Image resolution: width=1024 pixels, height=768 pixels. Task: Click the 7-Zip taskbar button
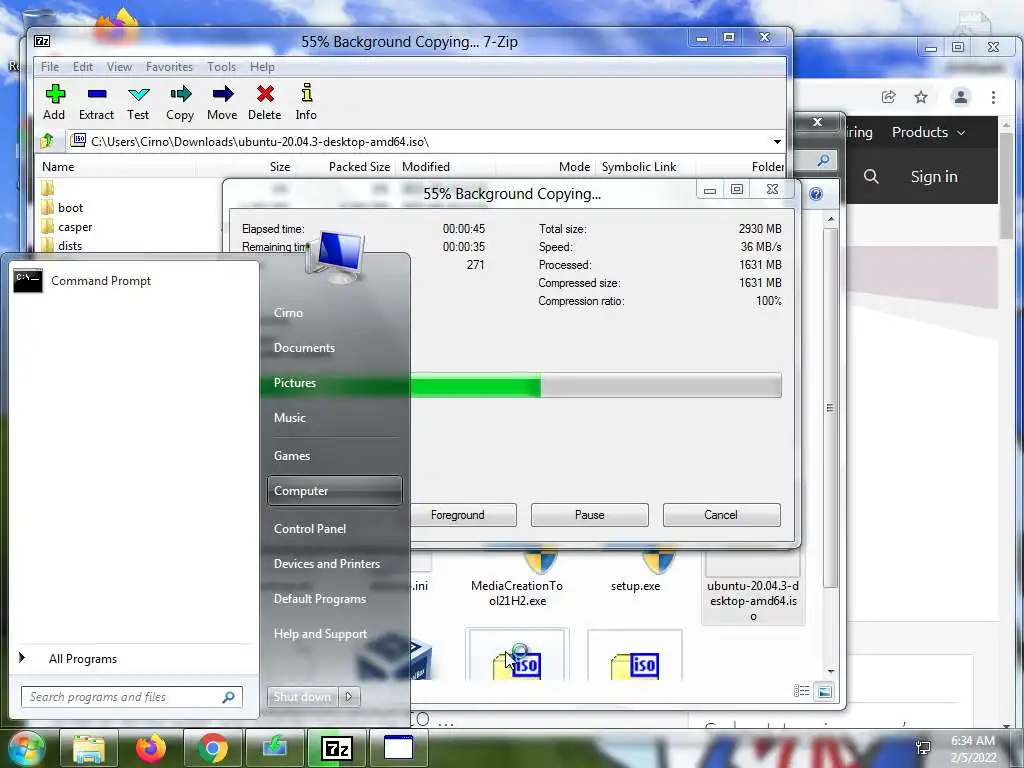pyautogui.click(x=337, y=748)
